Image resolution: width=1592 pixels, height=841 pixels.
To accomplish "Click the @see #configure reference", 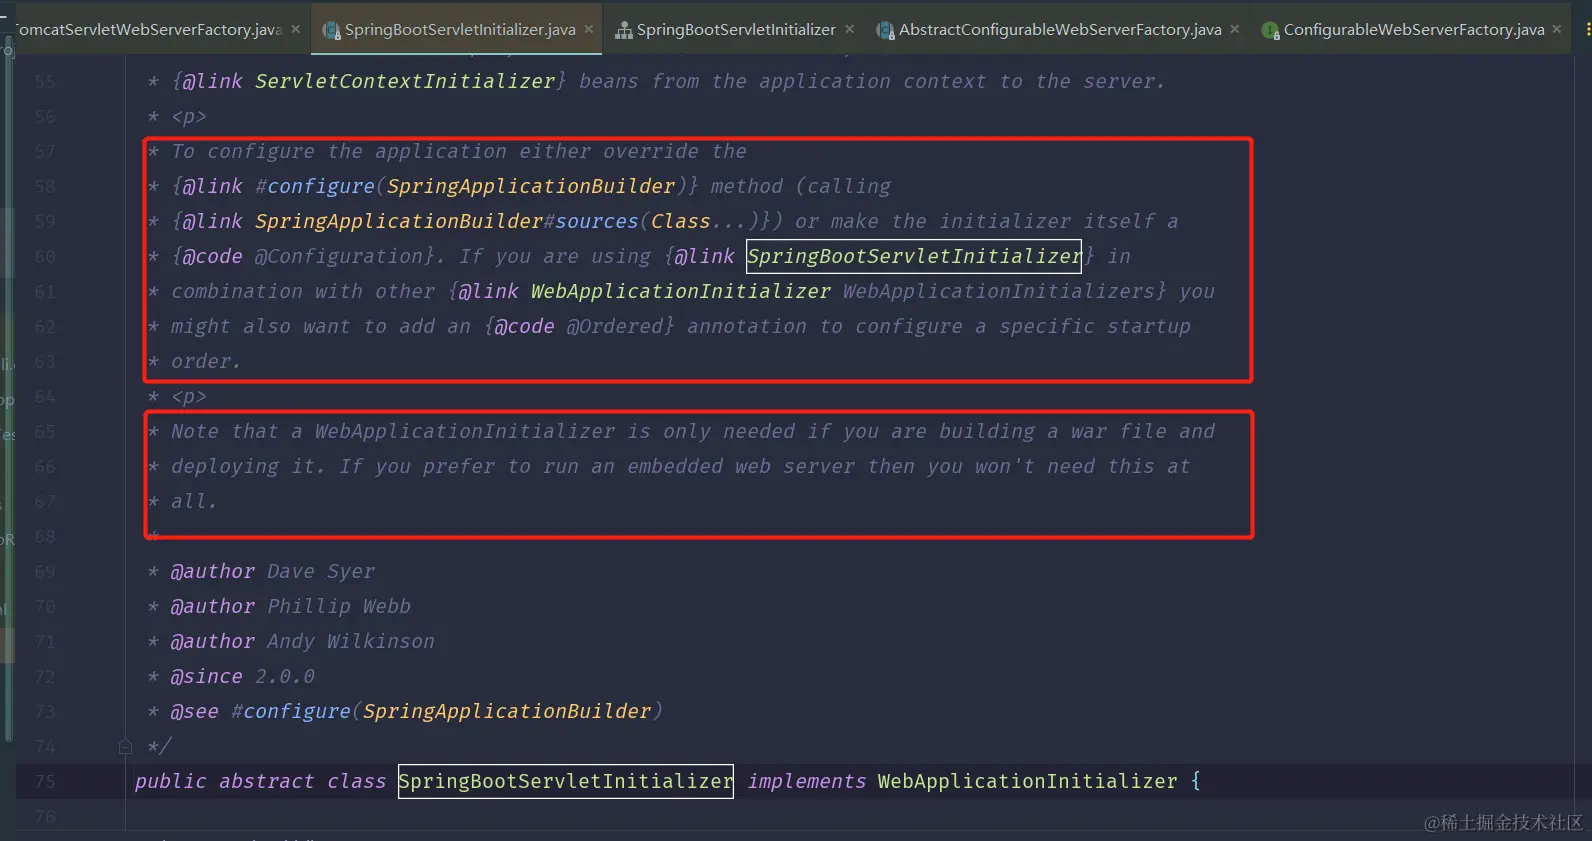I will click(291, 711).
